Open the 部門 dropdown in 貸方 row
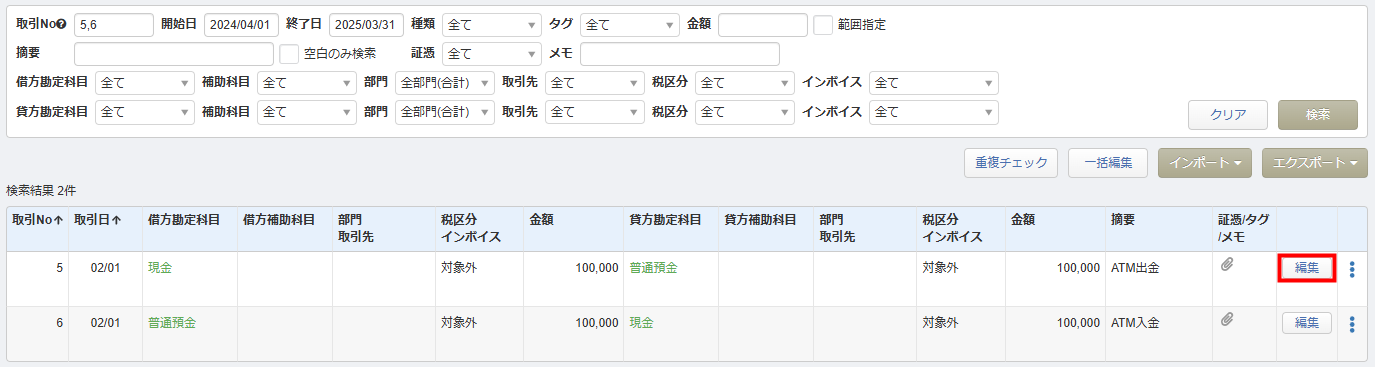 coord(445,112)
